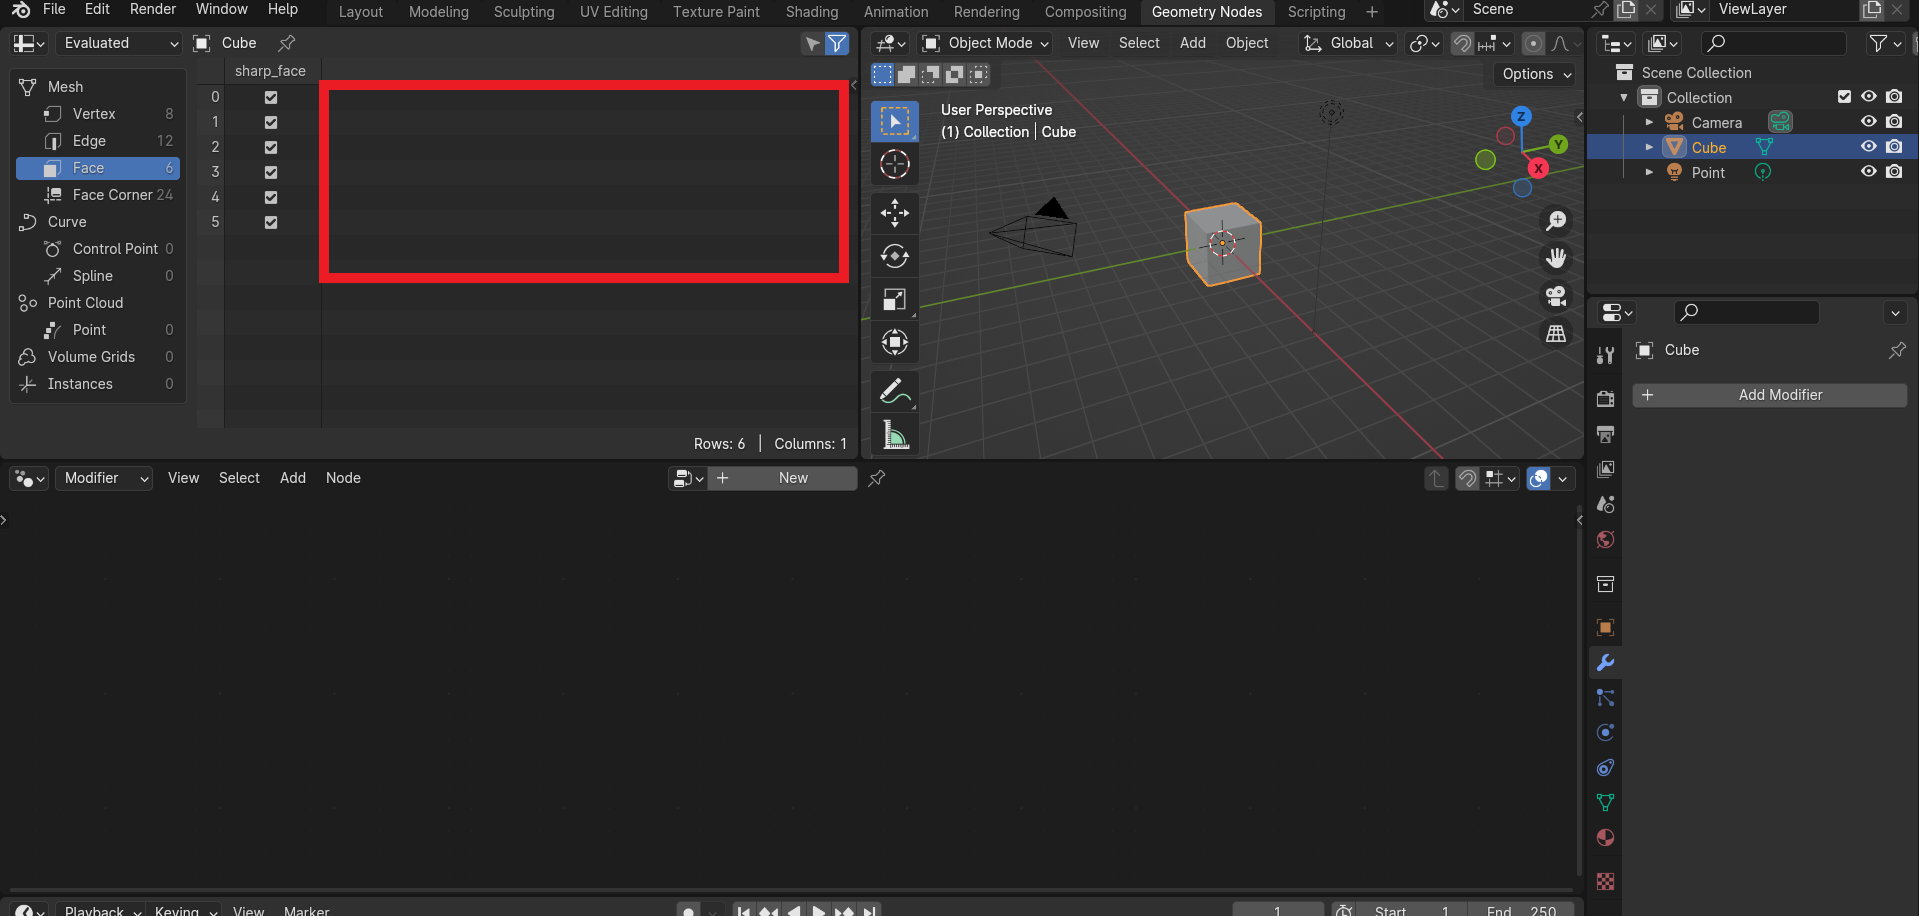Choose the Measure tool
Screen dimensions: 1919x916
coord(895,434)
